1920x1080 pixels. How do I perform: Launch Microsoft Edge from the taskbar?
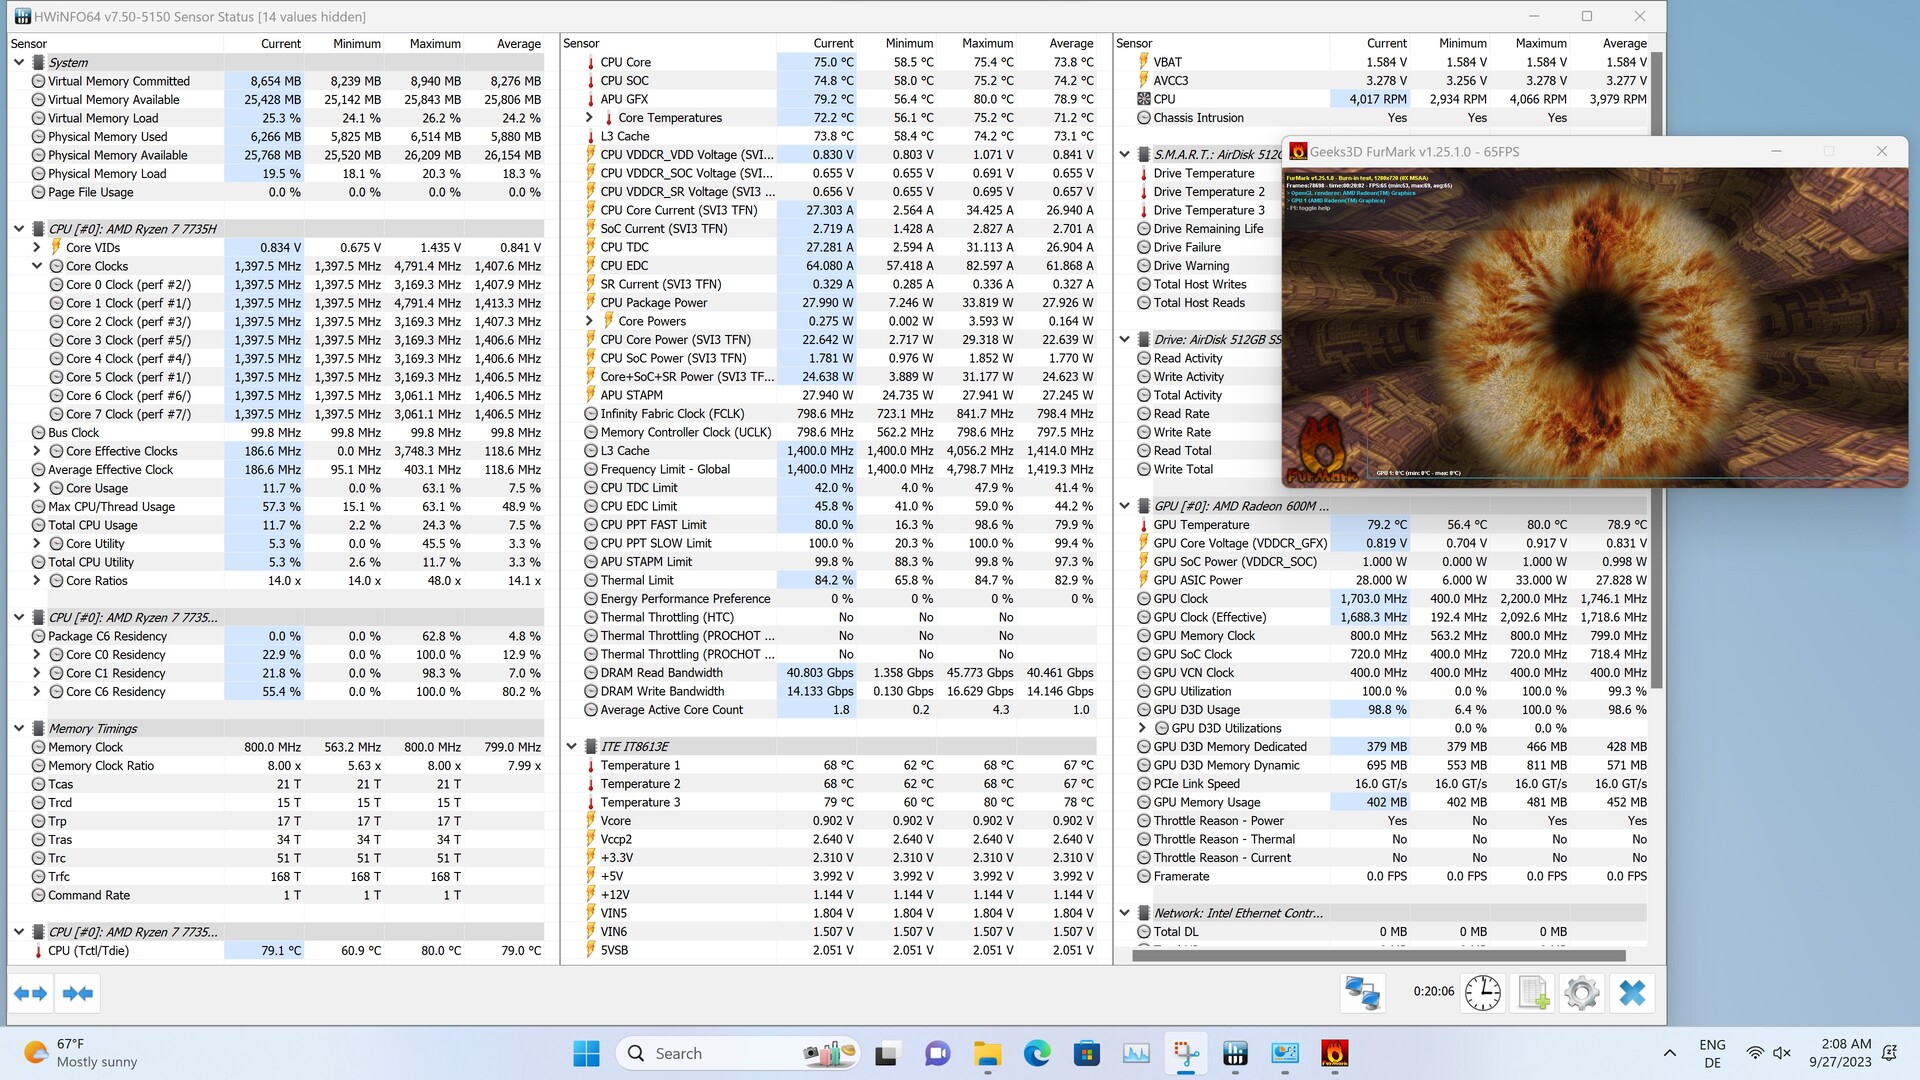[1037, 1053]
